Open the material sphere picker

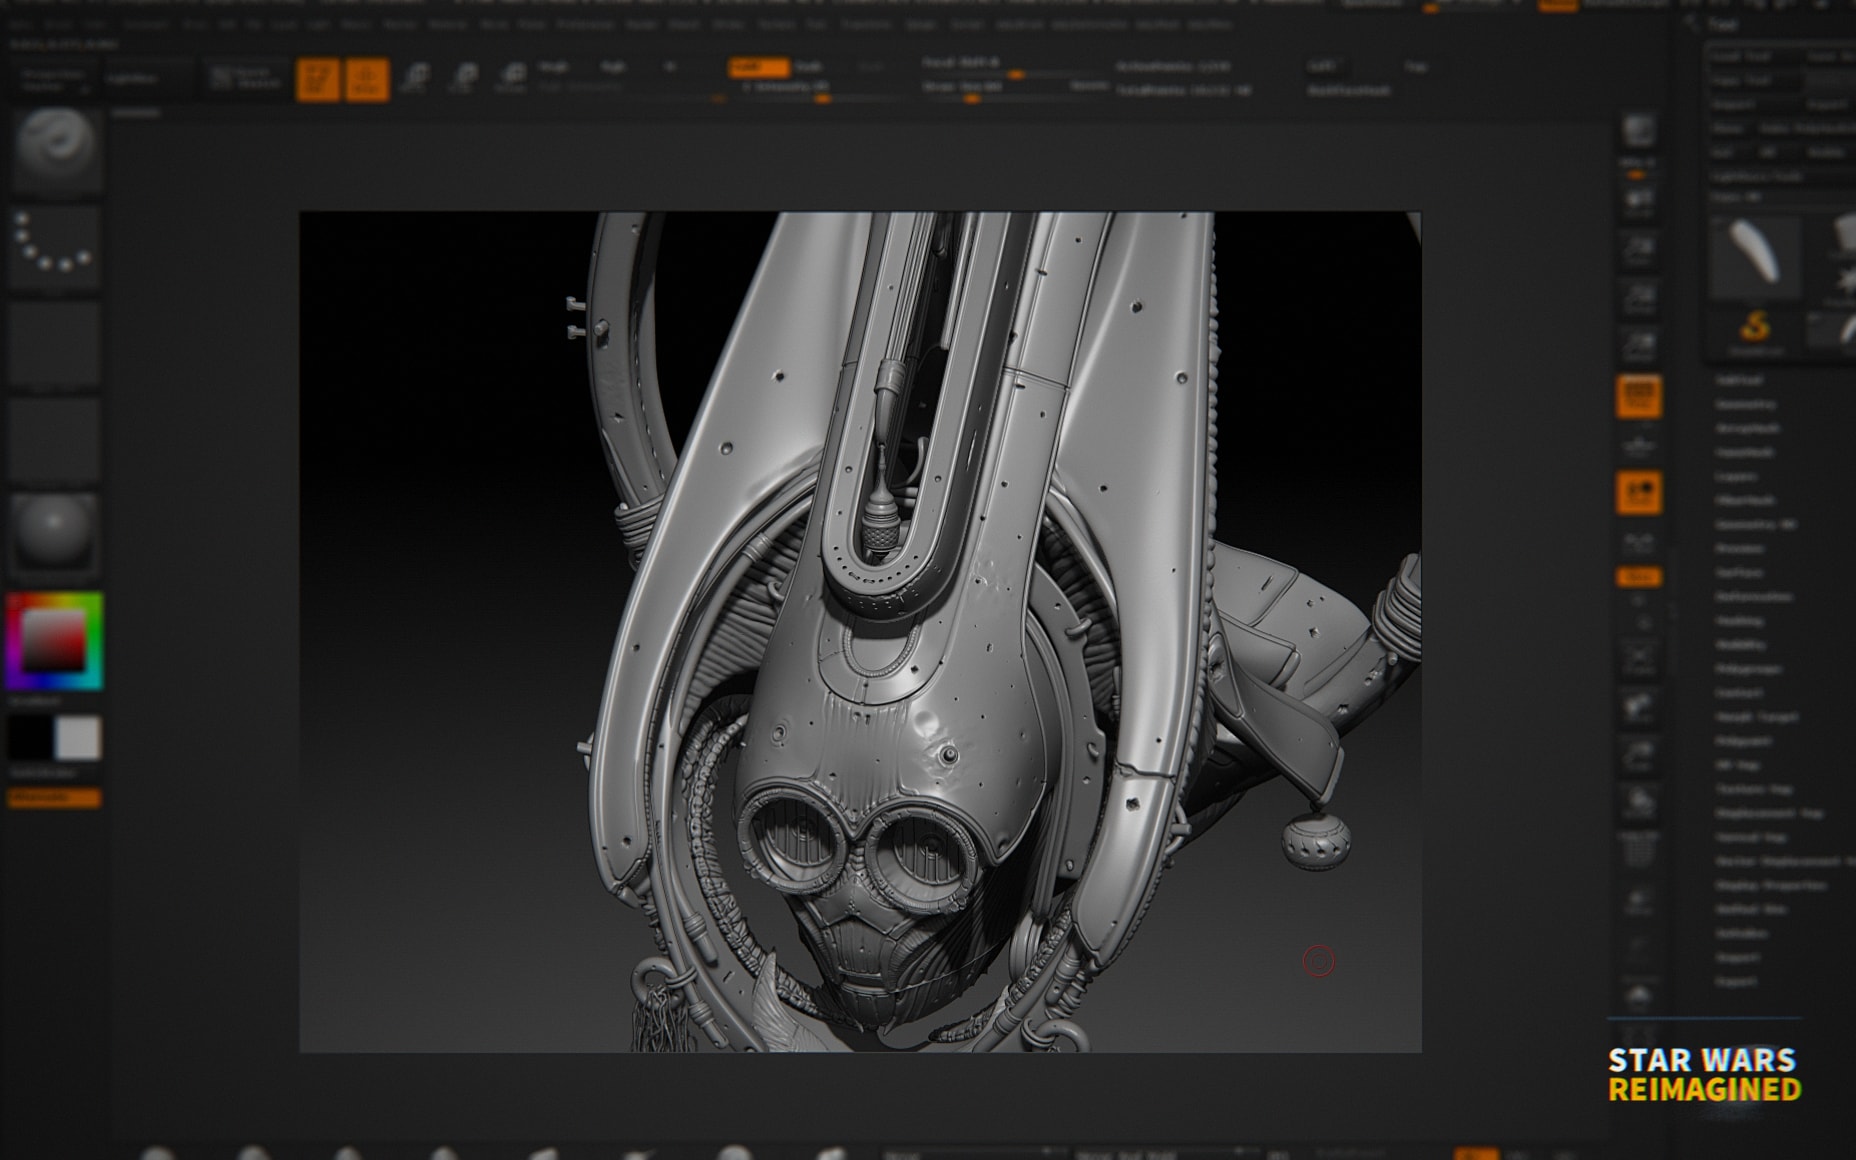pos(56,534)
